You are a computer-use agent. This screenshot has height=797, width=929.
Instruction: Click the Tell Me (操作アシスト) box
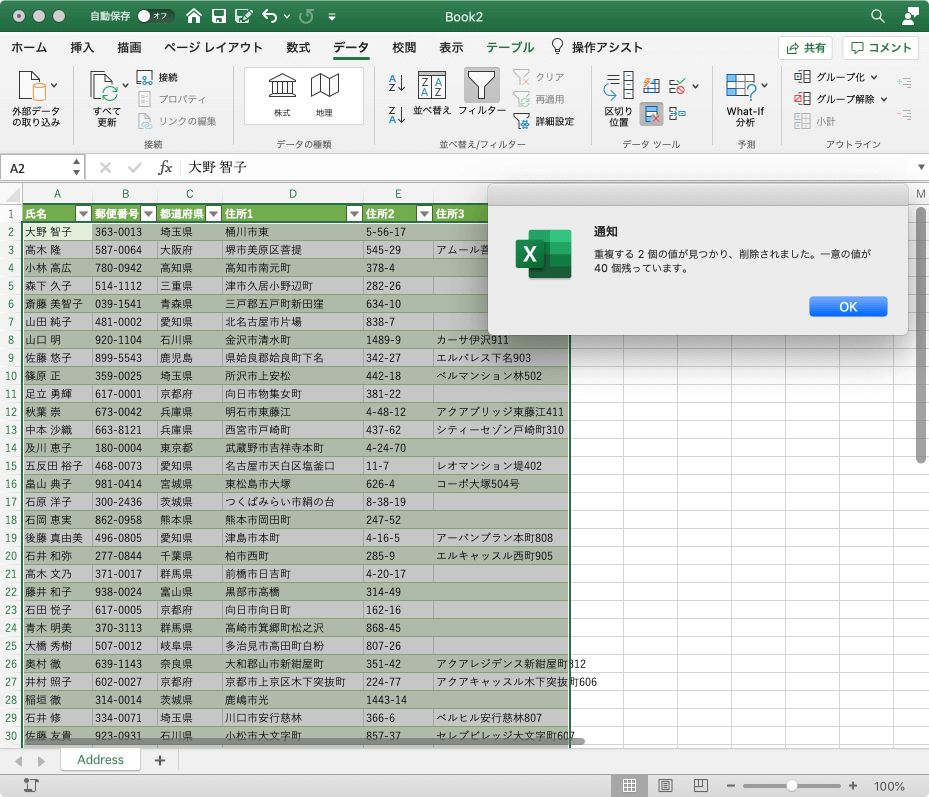(597, 47)
